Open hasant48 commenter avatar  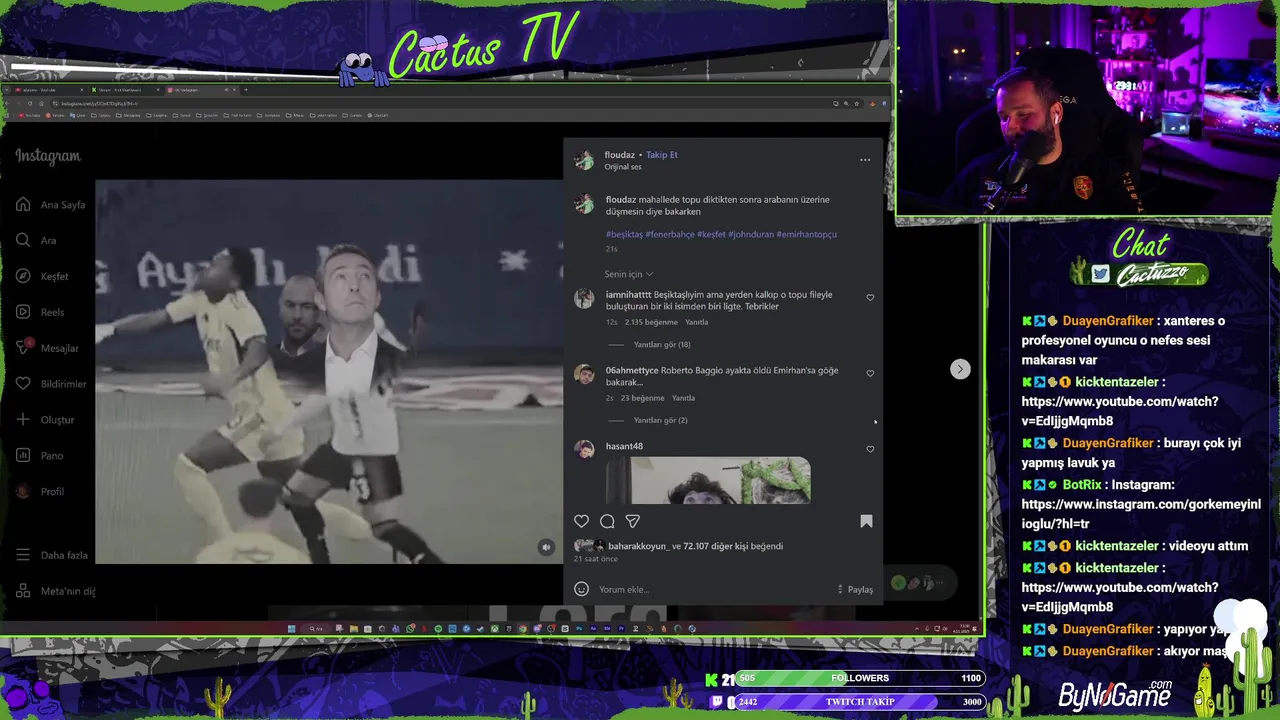pos(584,449)
